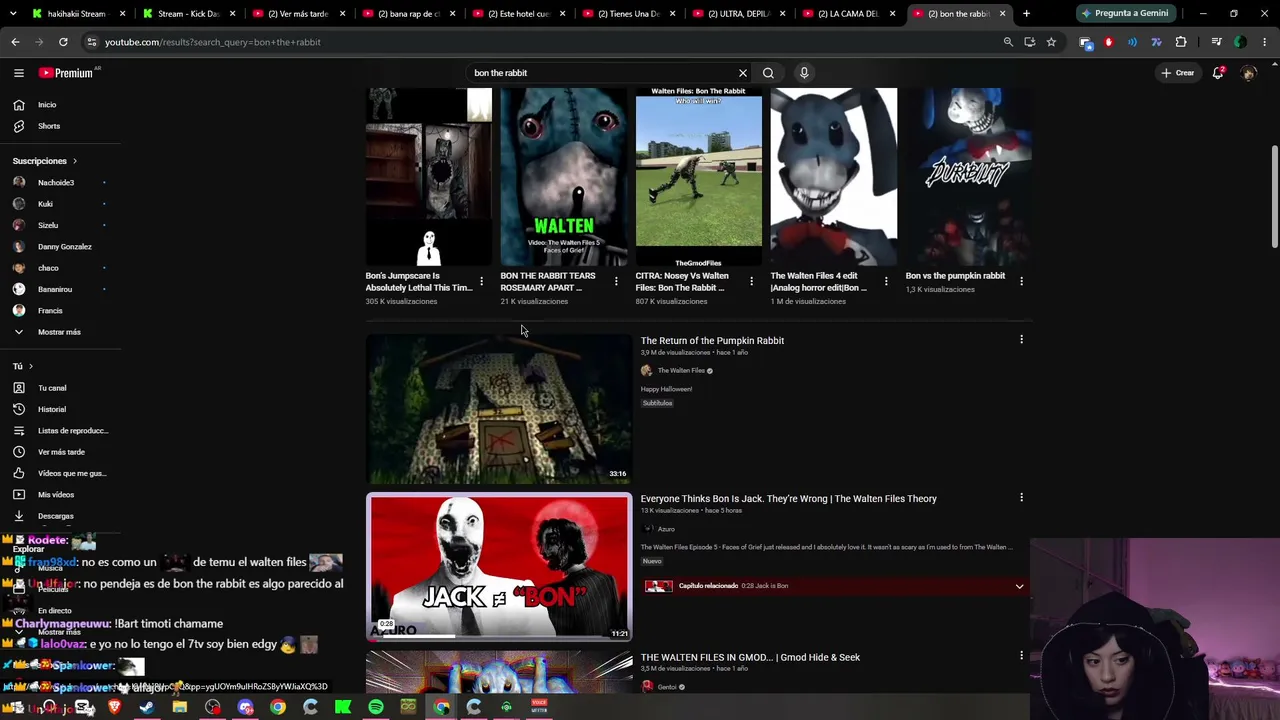Open the Chrome profile avatar
The height and width of the screenshot is (720, 1280).
[x=1240, y=42]
